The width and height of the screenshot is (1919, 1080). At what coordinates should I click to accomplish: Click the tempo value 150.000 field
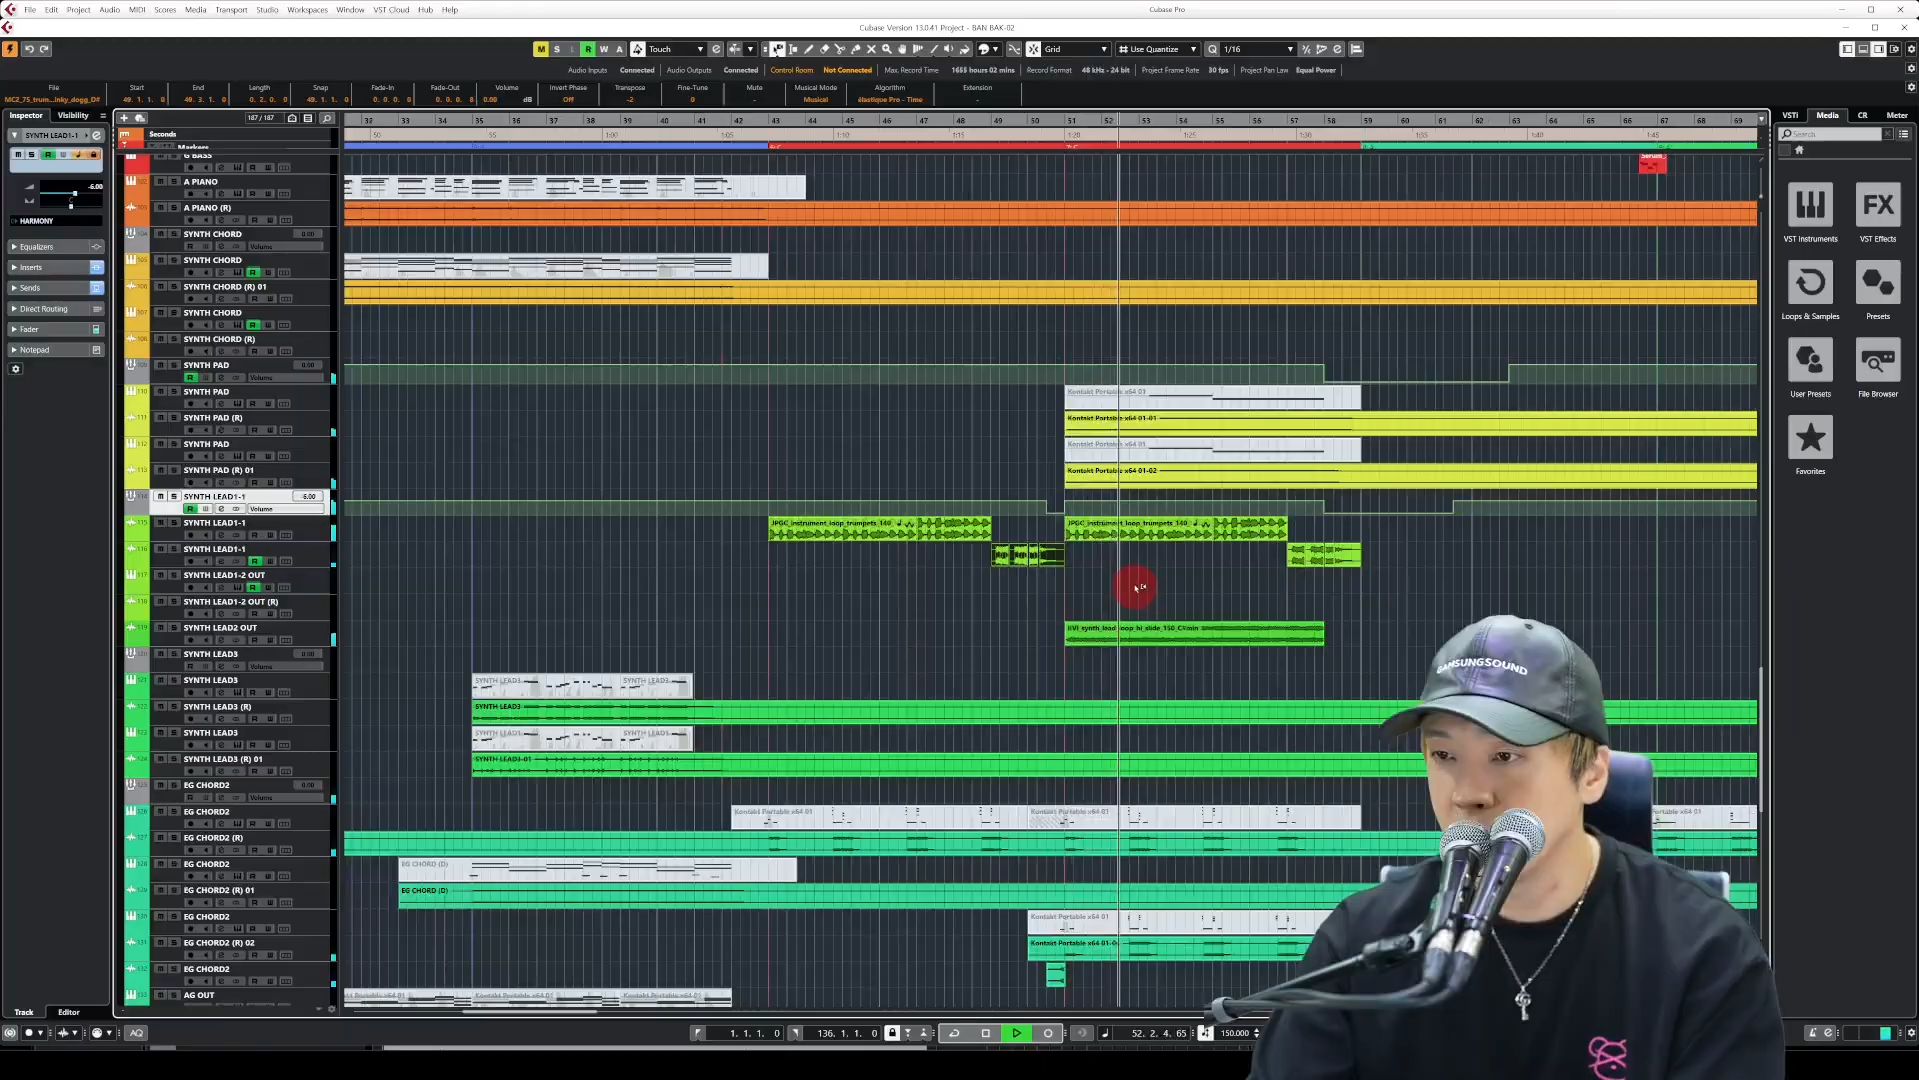pos(1235,1033)
